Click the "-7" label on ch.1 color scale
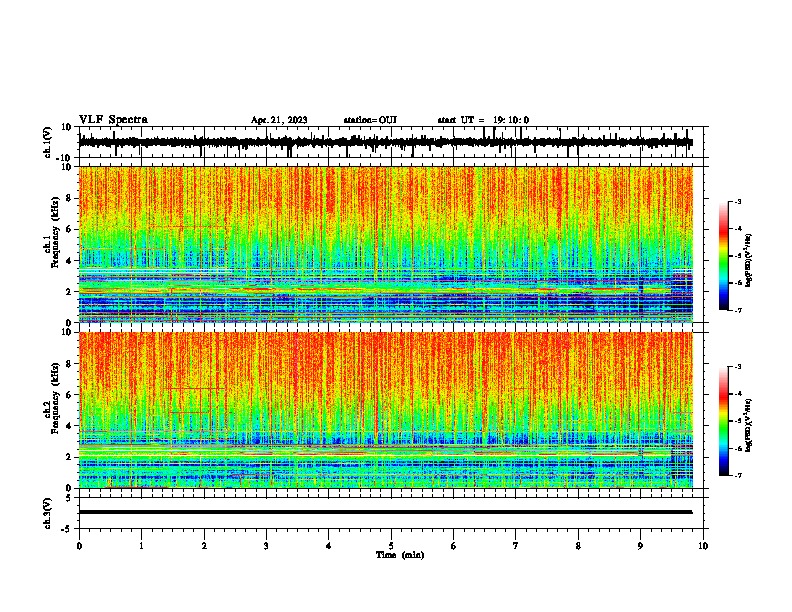This screenshot has width=792, height=612. pyautogui.click(x=737, y=310)
